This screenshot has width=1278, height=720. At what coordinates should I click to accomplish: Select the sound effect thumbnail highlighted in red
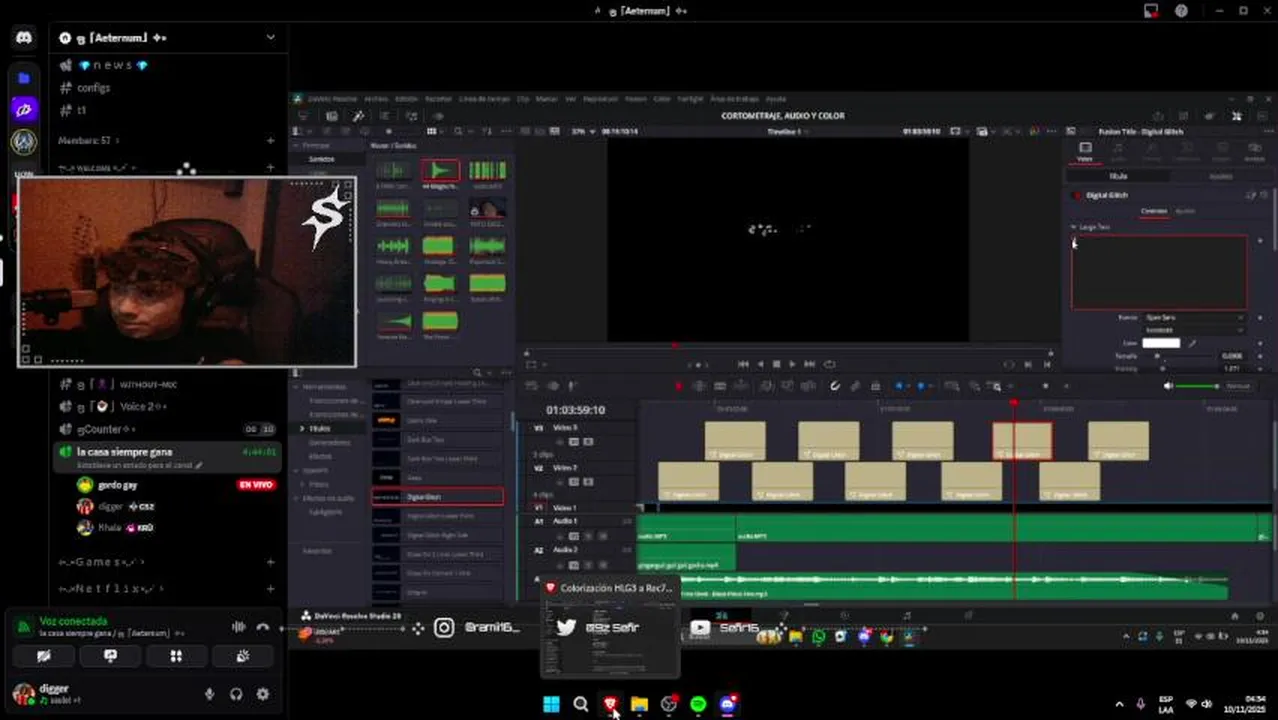(x=440, y=171)
